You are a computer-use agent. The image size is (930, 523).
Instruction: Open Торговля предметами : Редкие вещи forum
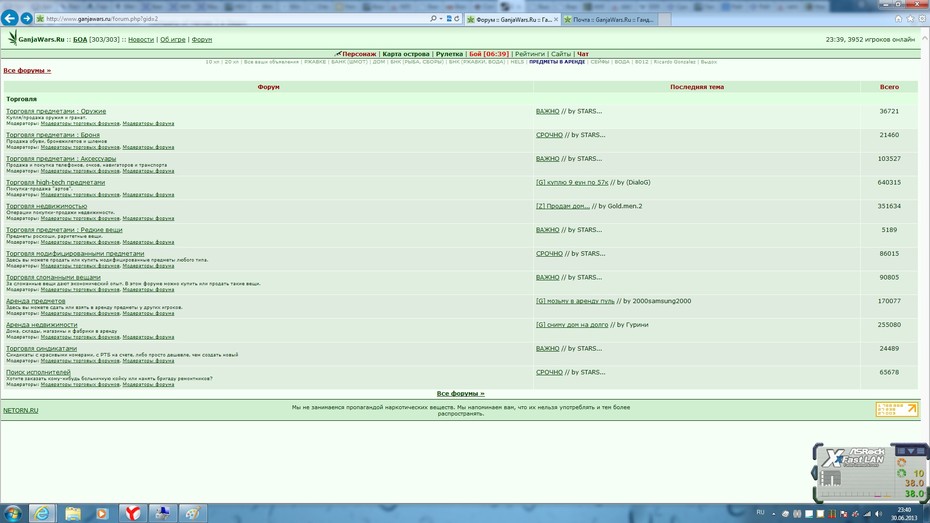click(64, 229)
